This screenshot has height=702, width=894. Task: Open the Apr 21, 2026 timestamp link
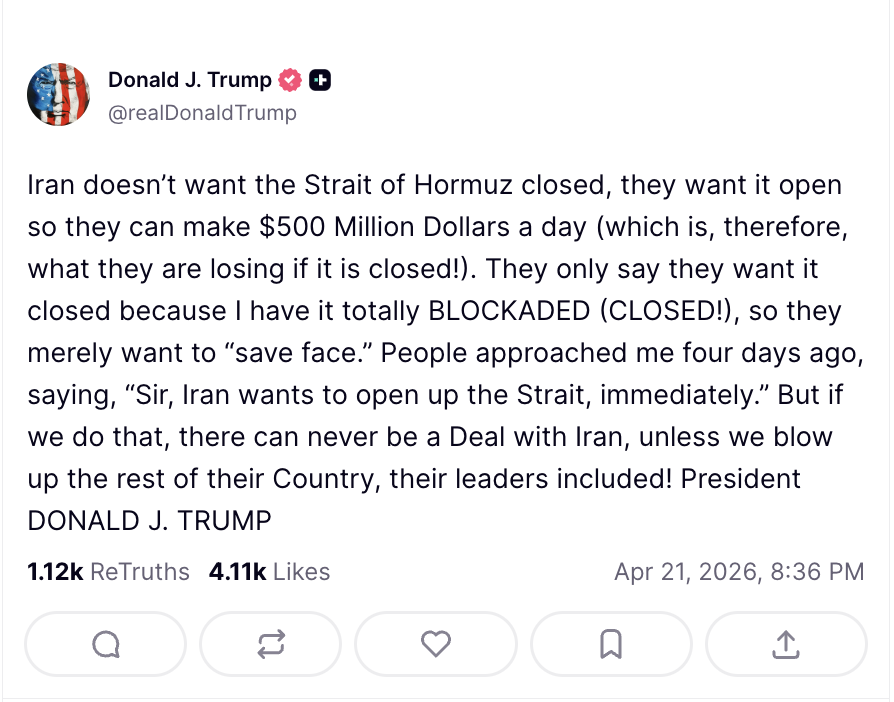(x=738, y=572)
